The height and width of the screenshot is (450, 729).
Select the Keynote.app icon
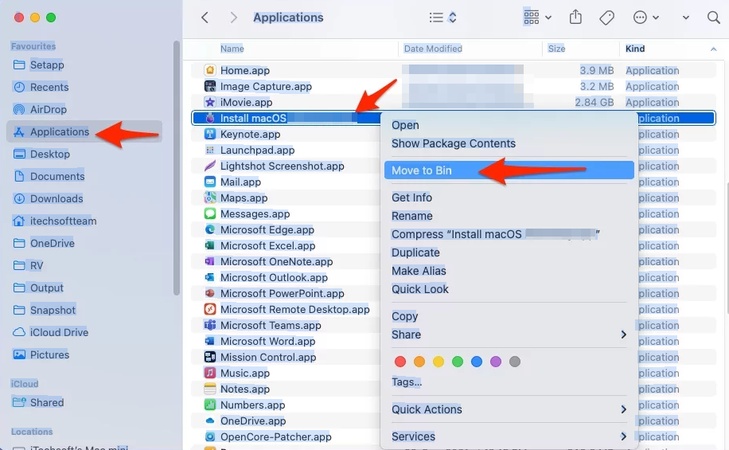click(x=210, y=134)
